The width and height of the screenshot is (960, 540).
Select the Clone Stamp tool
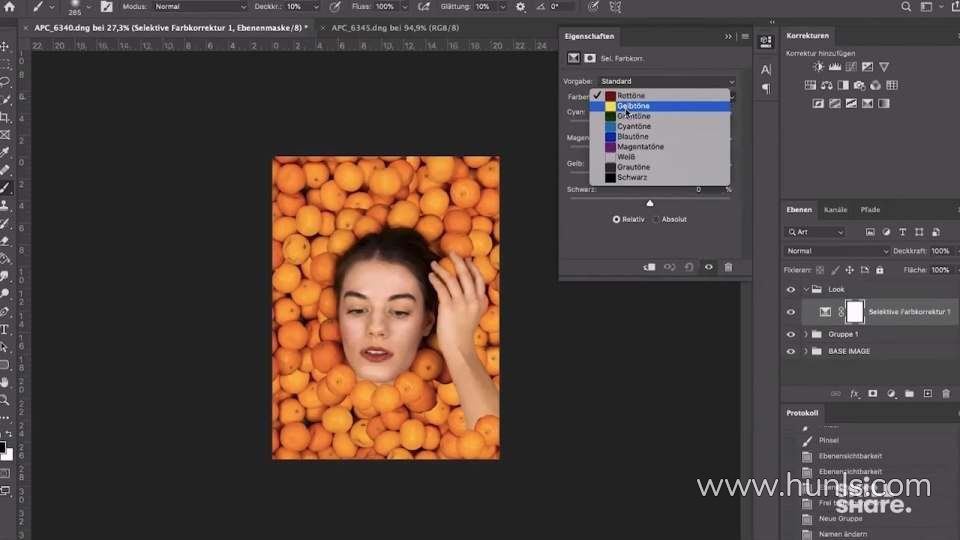tap(5, 204)
